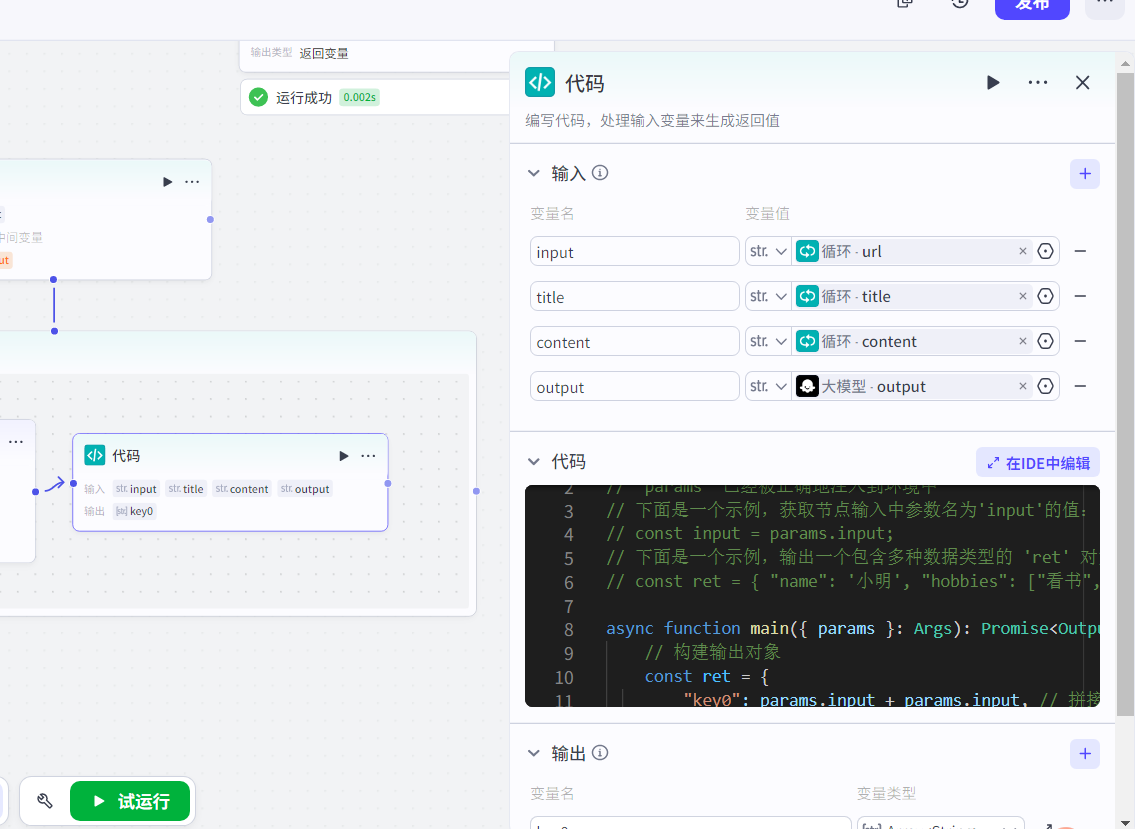Click the code node icon in panel header
Screen dimensions: 1135x829
540,83
